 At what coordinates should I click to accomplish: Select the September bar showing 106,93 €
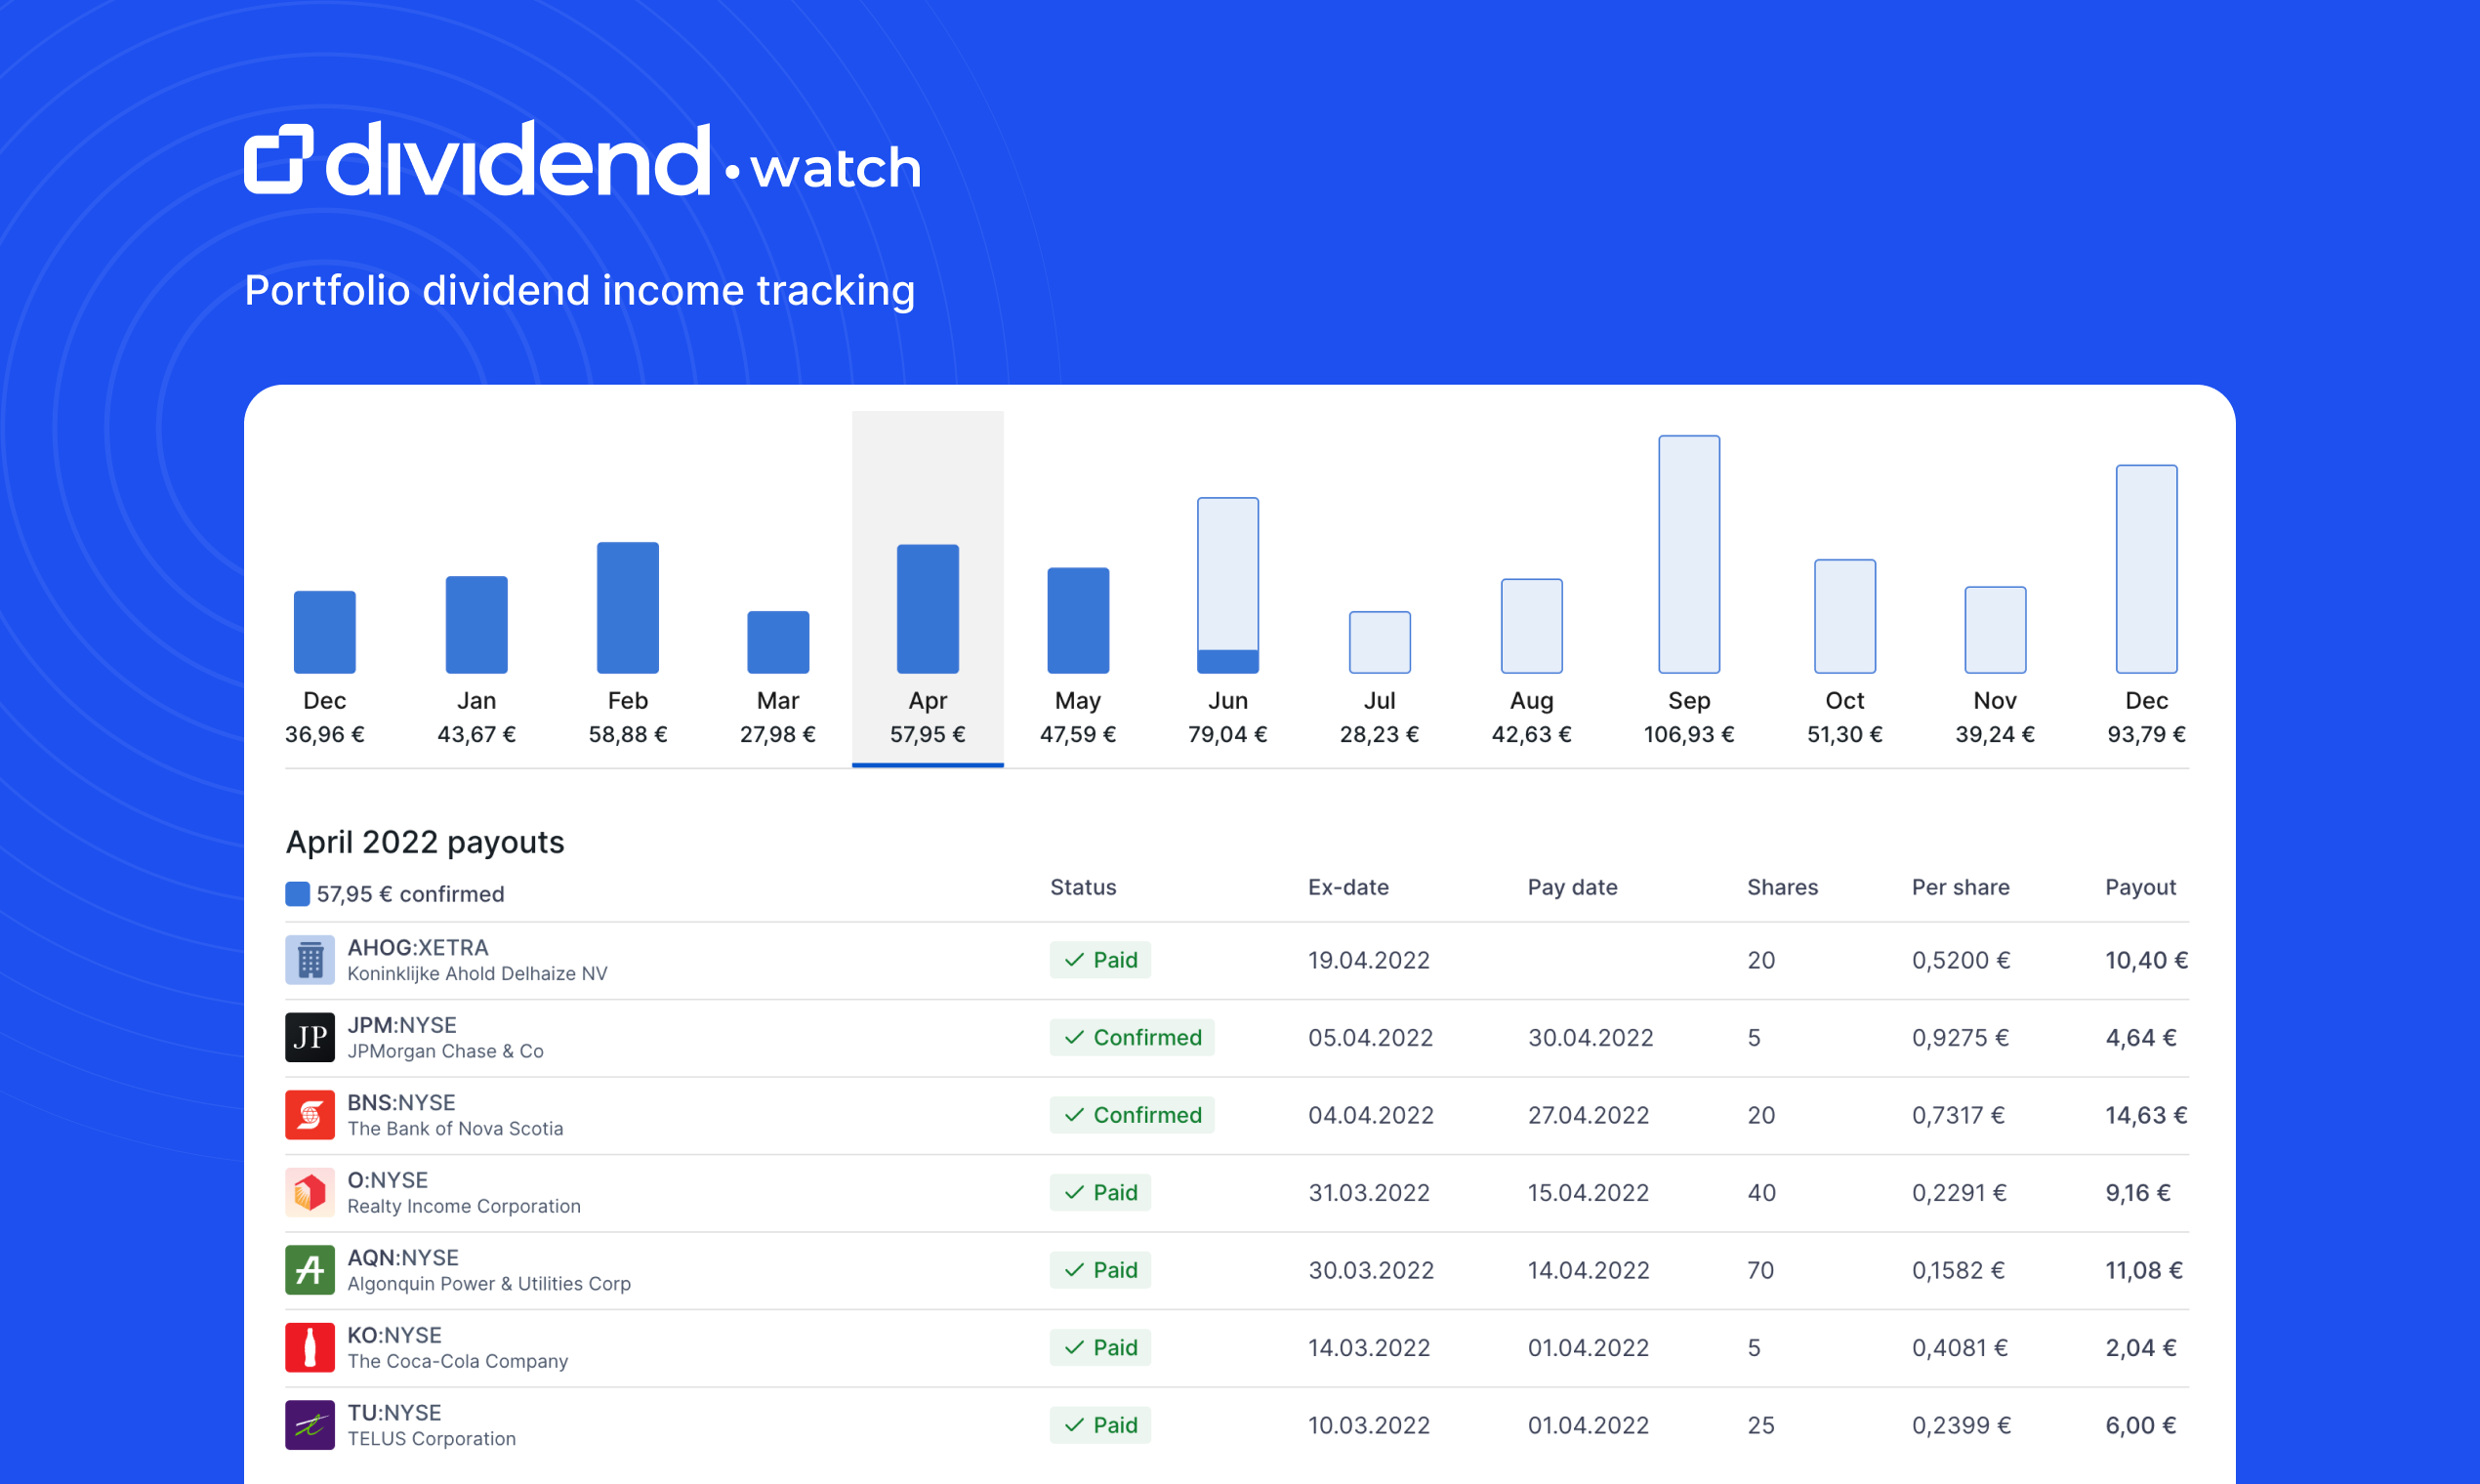(x=1688, y=553)
